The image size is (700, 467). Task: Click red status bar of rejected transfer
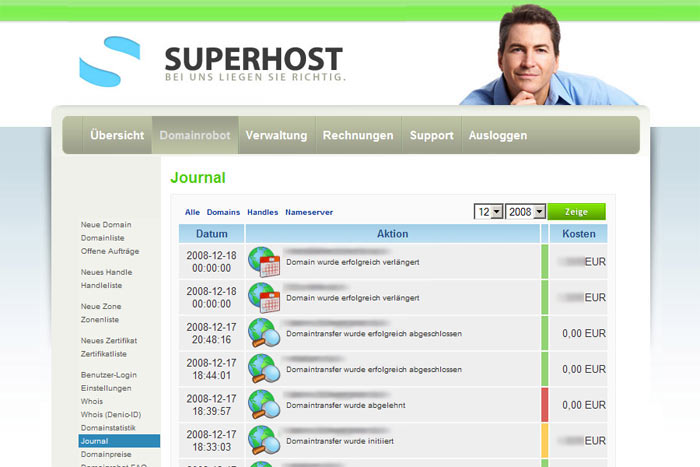[545, 404]
